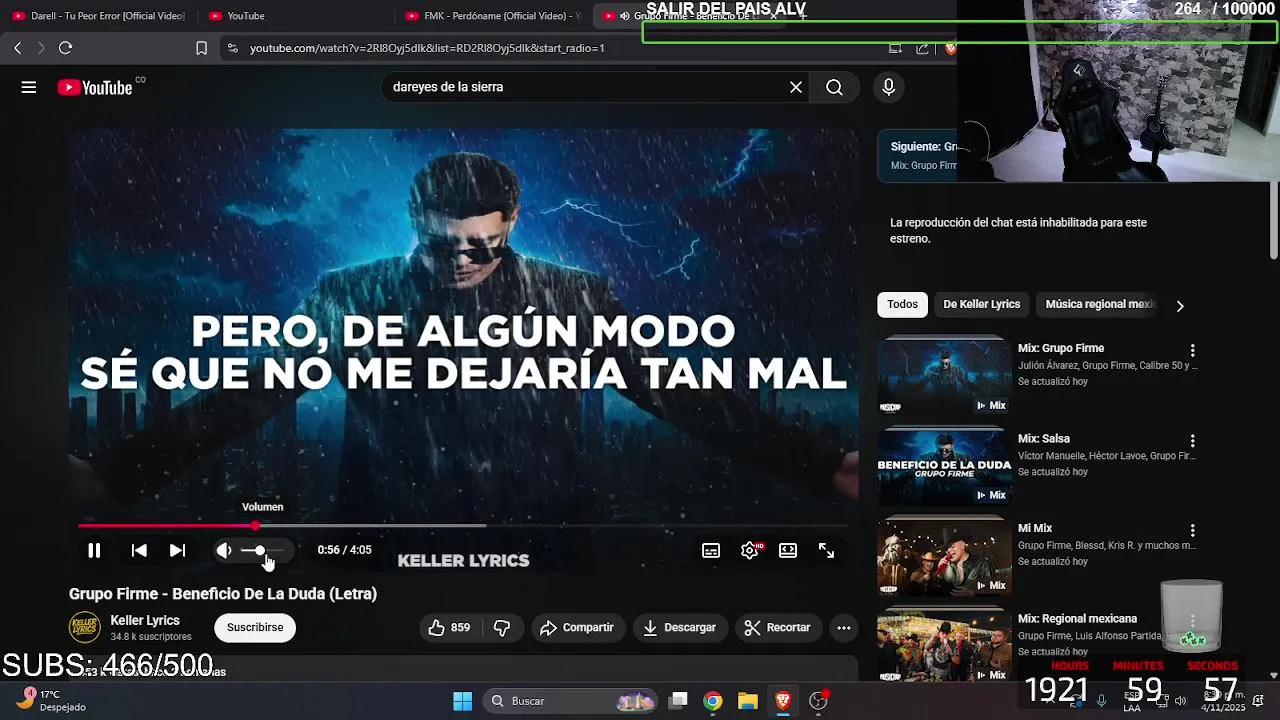The height and width of the screenshot is (720, 1280).
Task: Open Brave browser taskbar icon
Action: [783, 701]
